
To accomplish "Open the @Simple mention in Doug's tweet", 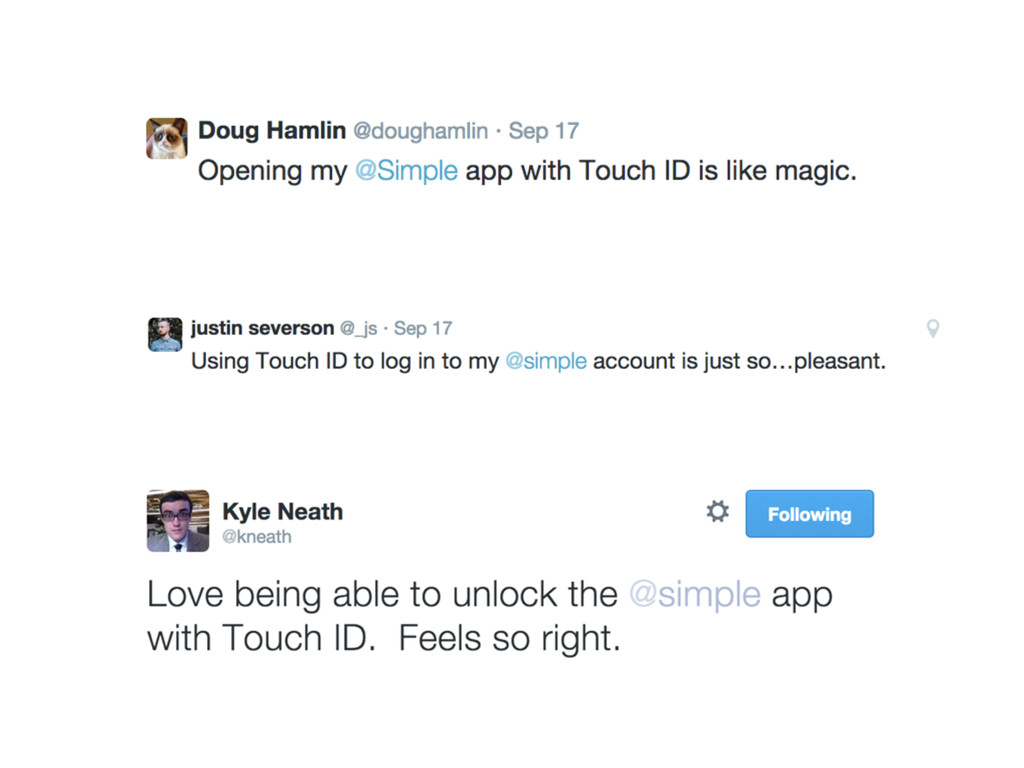I will click(406, 170).
